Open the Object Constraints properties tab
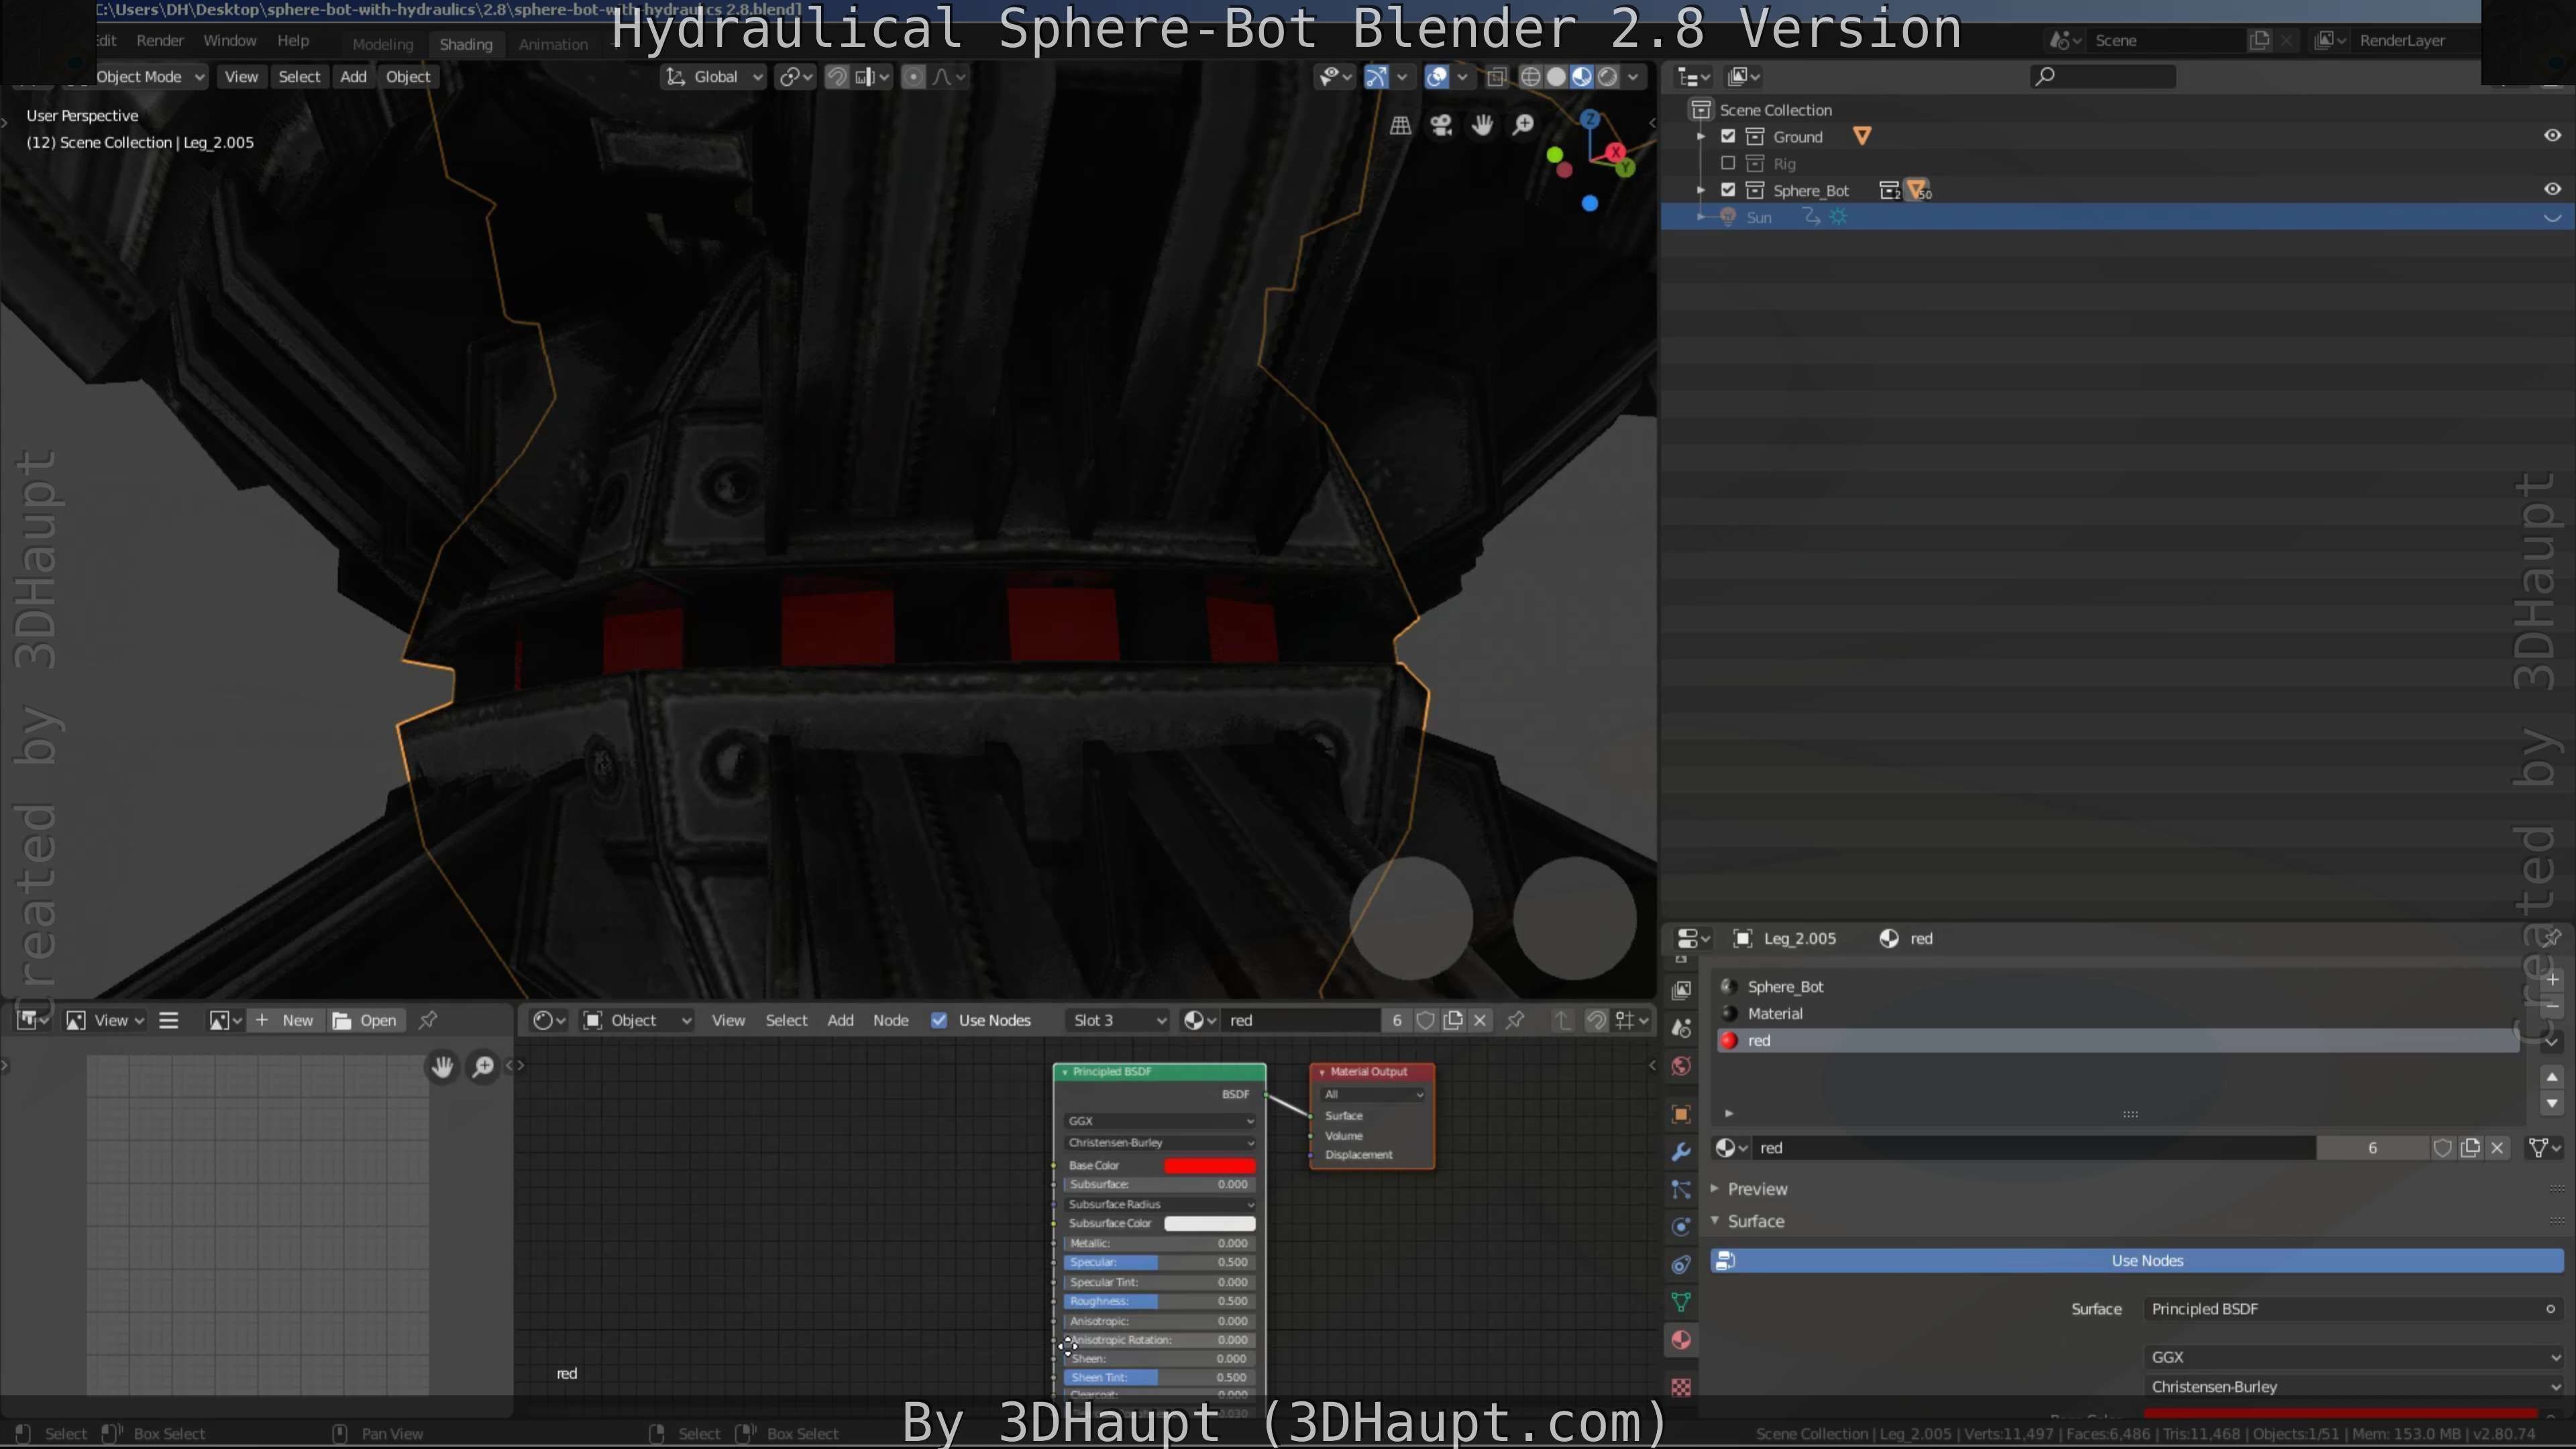This screenshot has width=2576, height=1449. (1681, 1265)
